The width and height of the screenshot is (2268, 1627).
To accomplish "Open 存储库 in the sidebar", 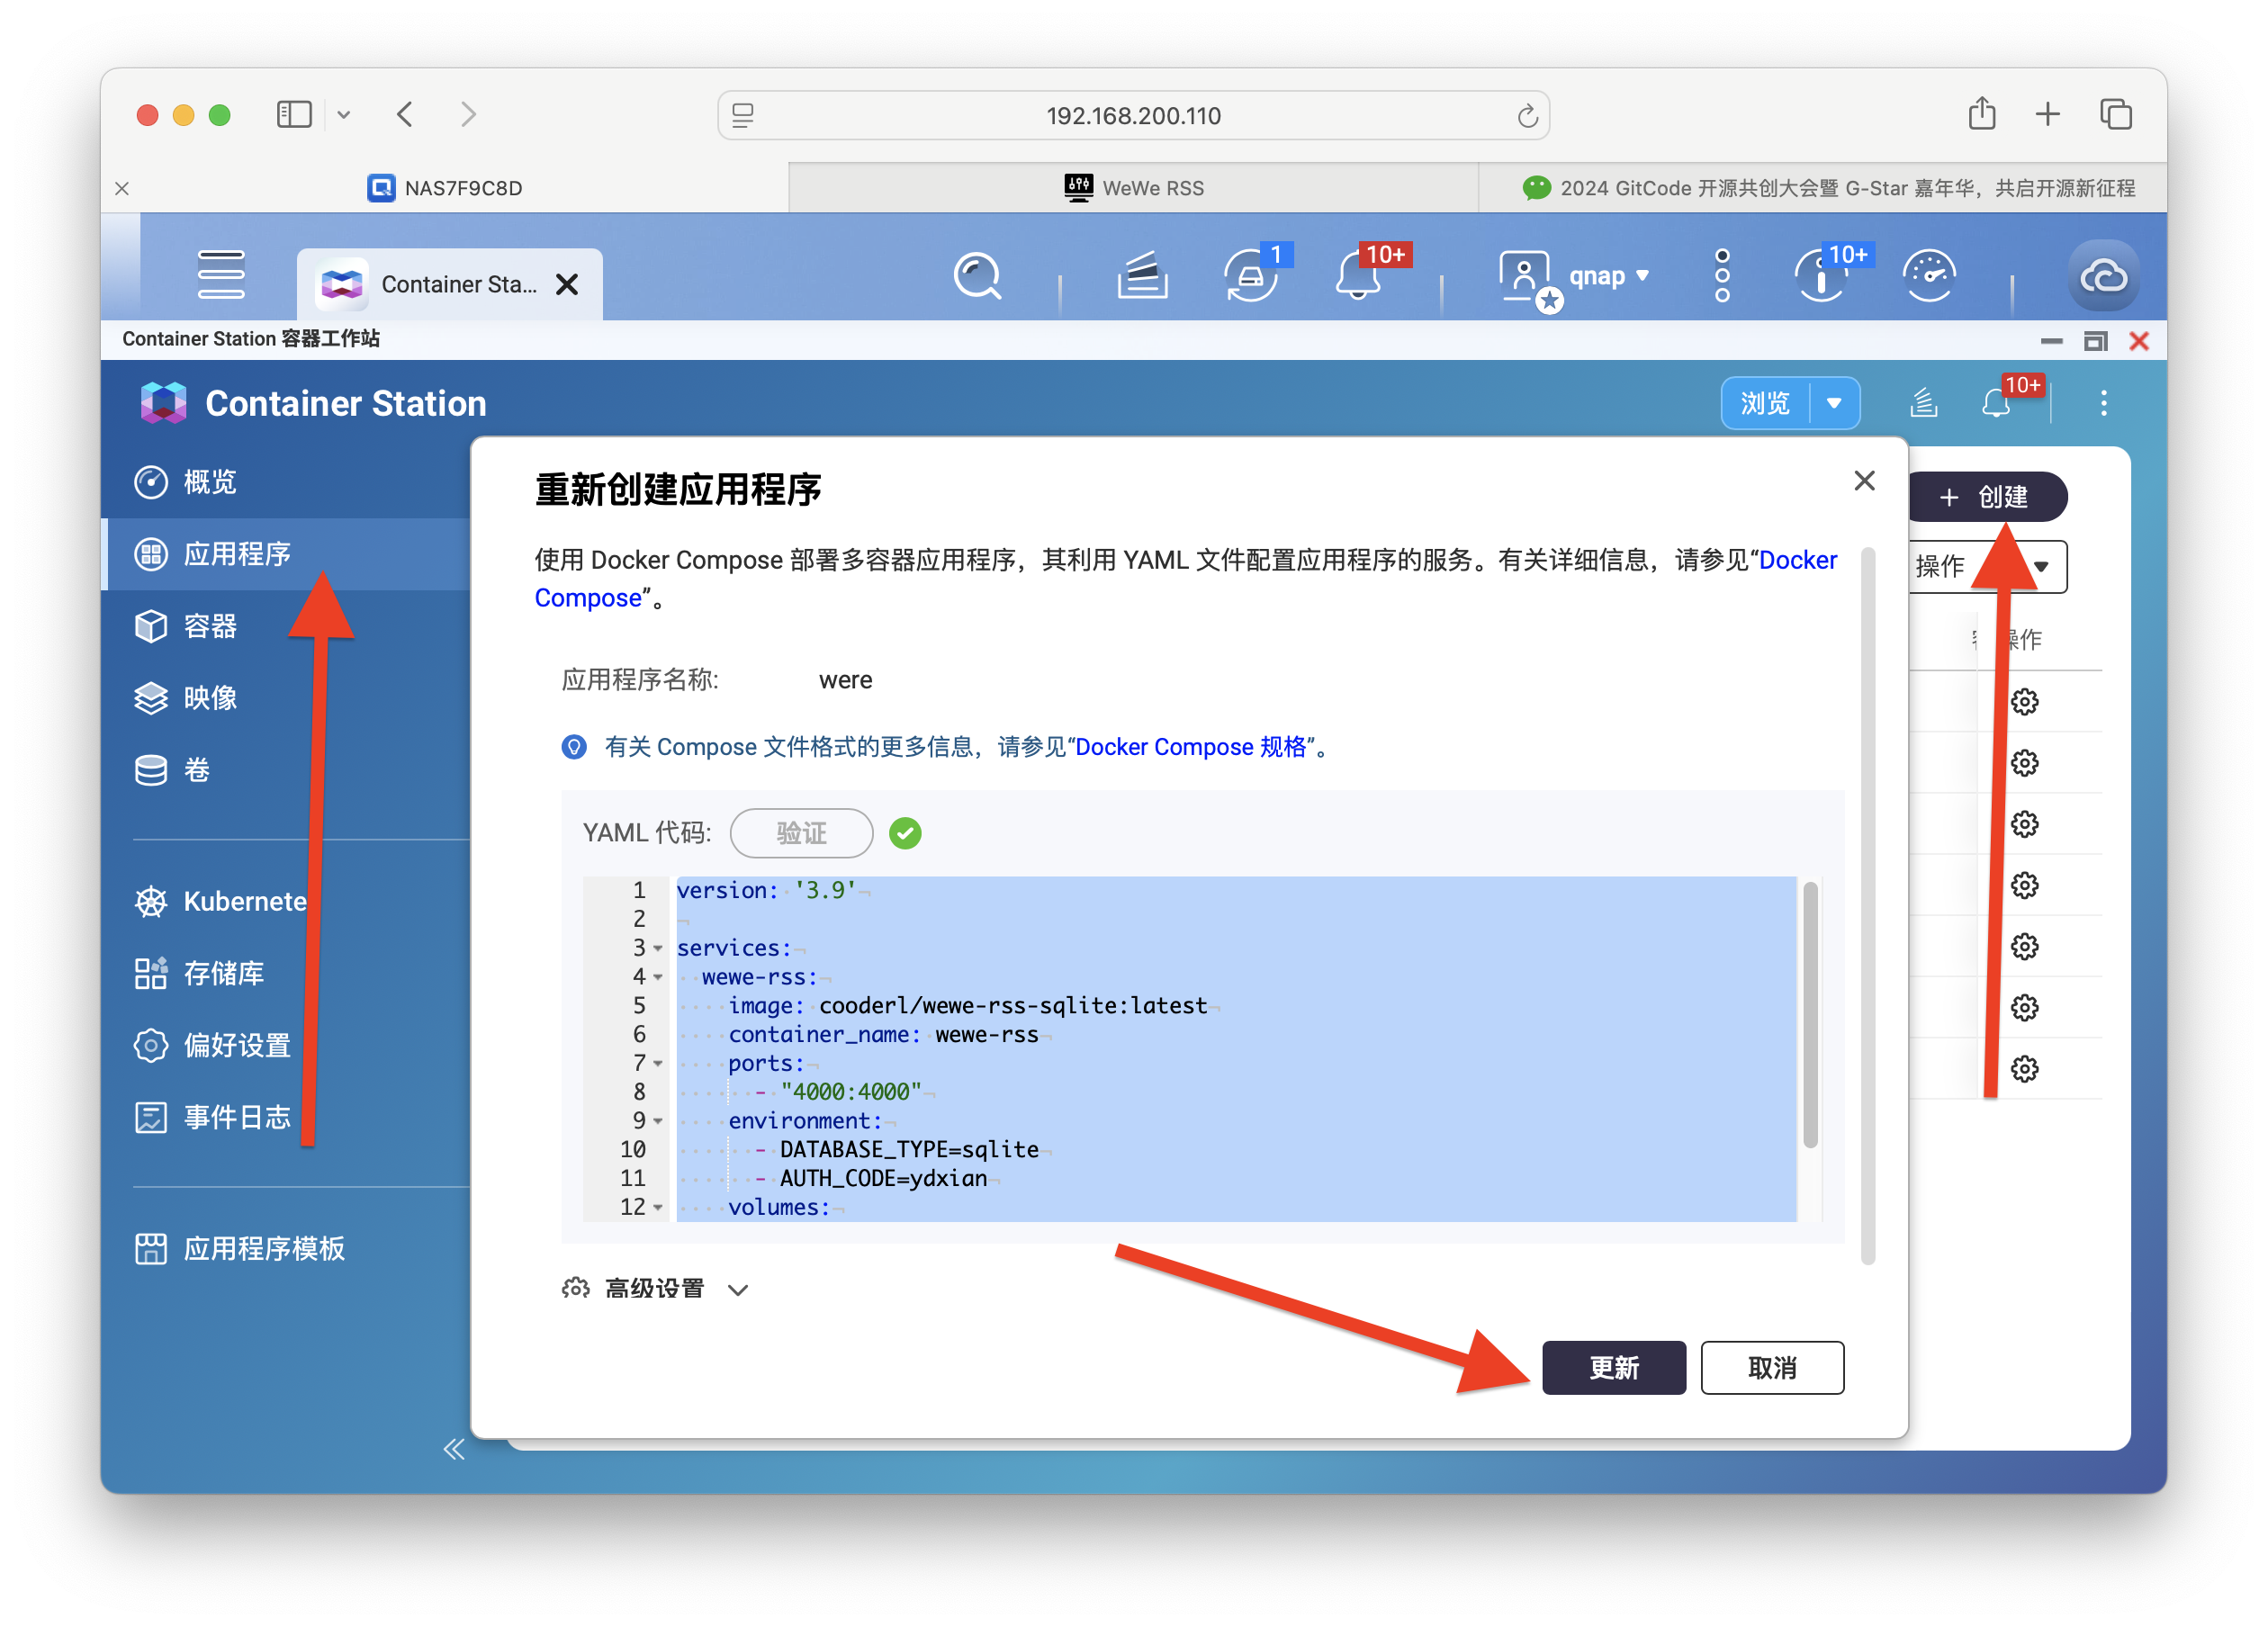I will (286, 973).
